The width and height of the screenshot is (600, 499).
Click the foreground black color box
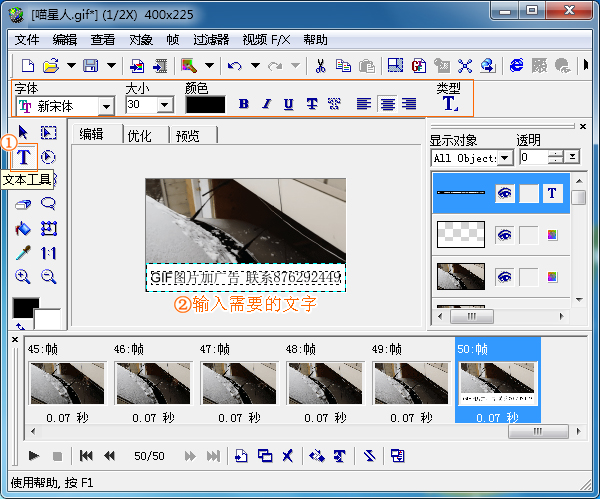pos(26,307)
